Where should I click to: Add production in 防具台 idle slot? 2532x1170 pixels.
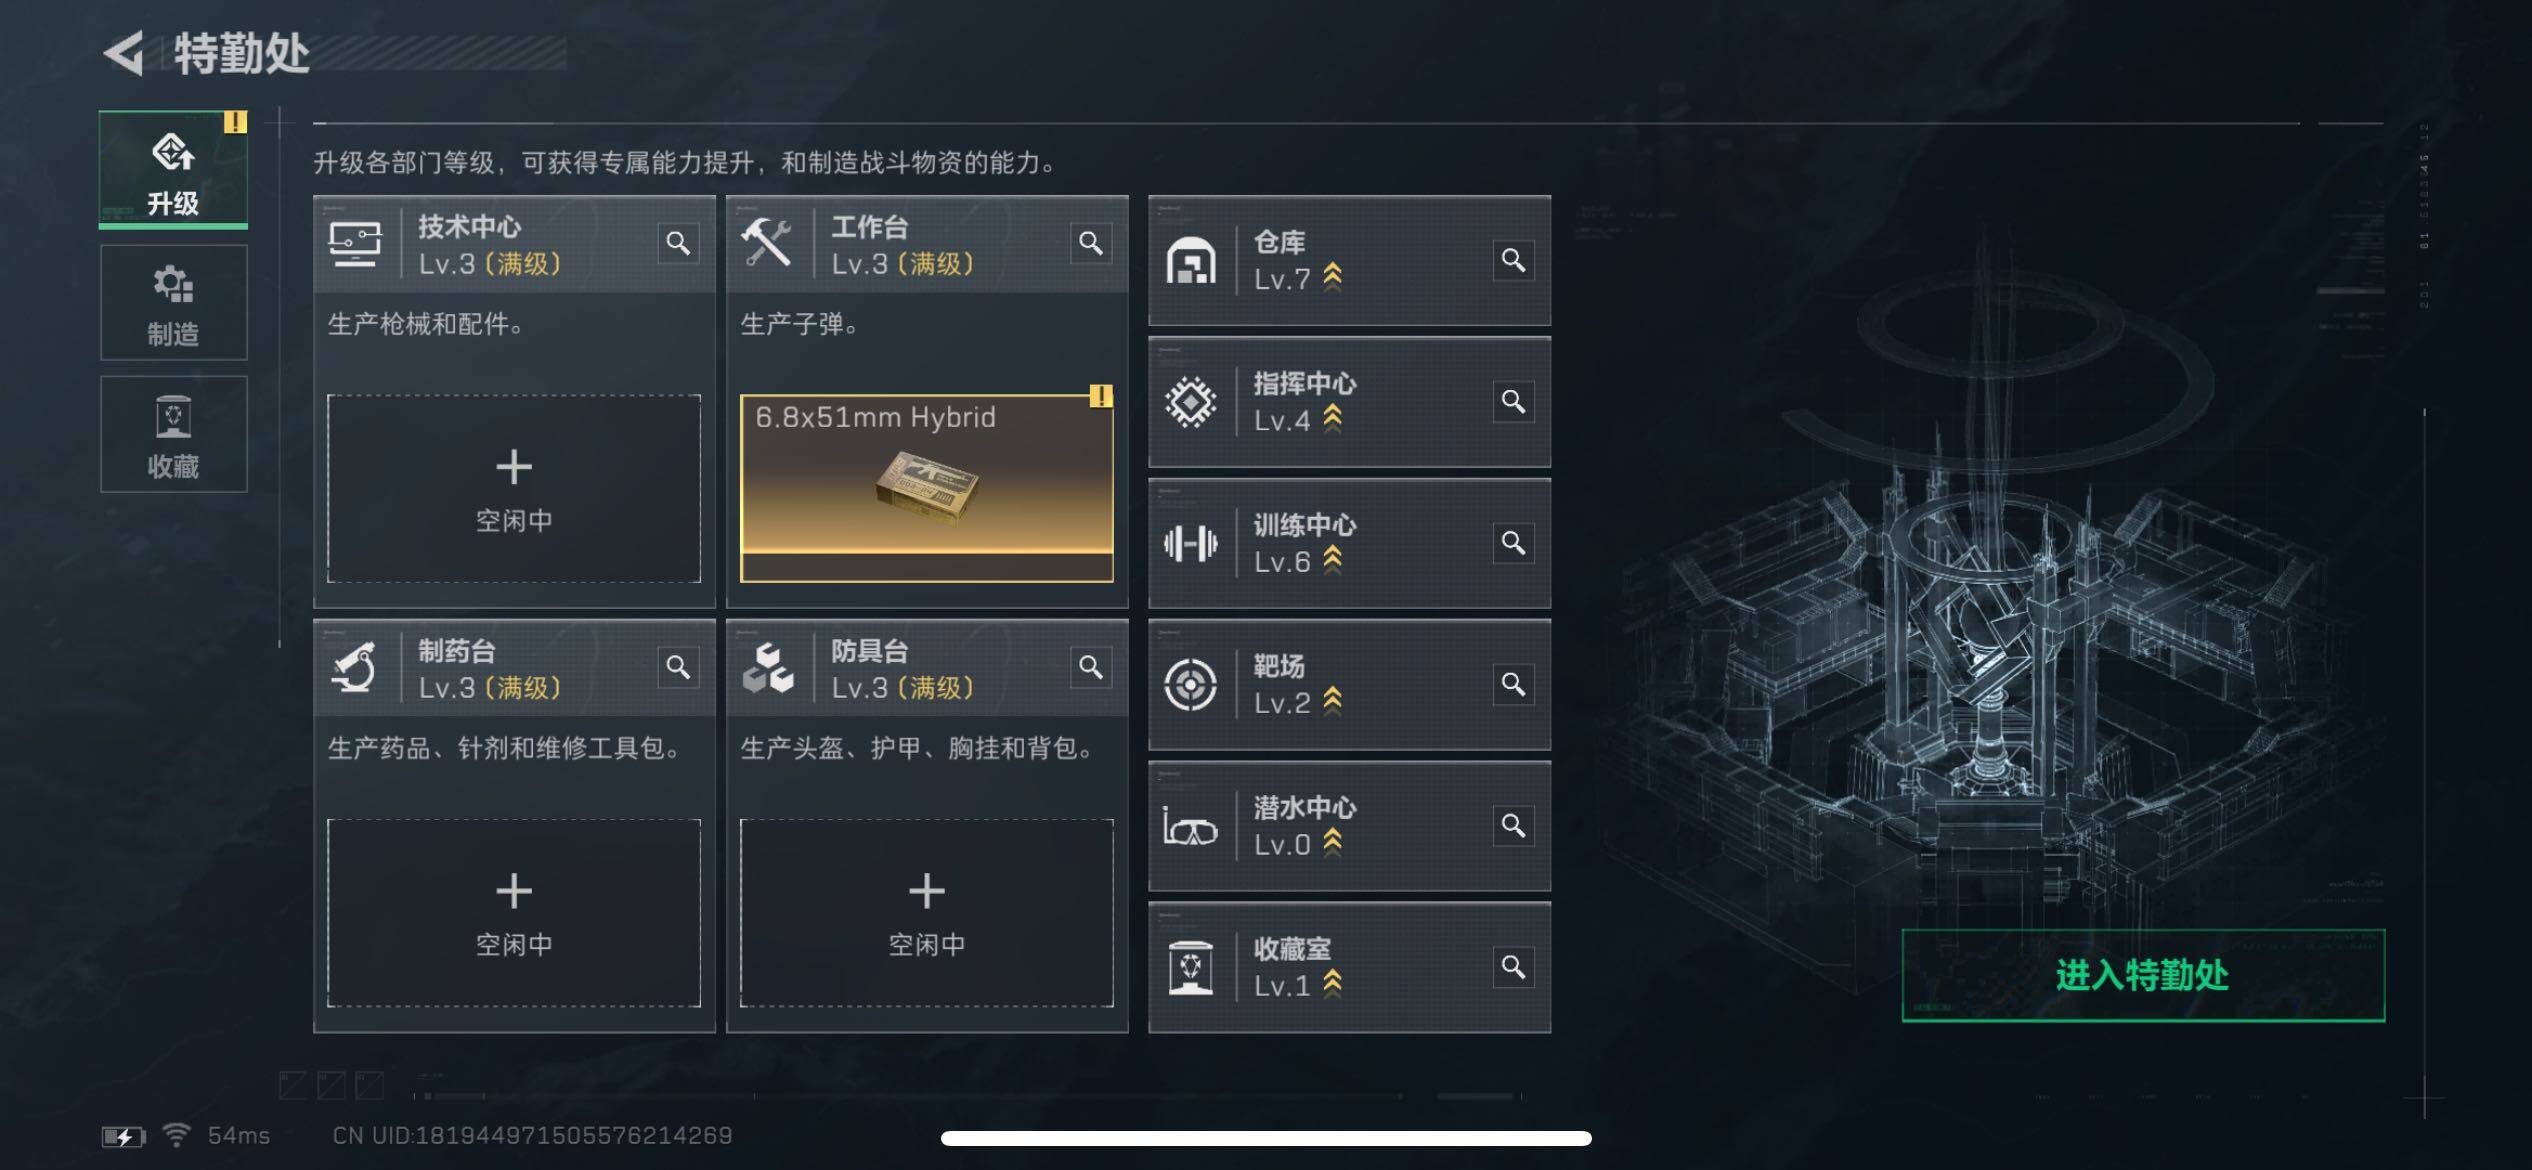click(x=926, y=913)
